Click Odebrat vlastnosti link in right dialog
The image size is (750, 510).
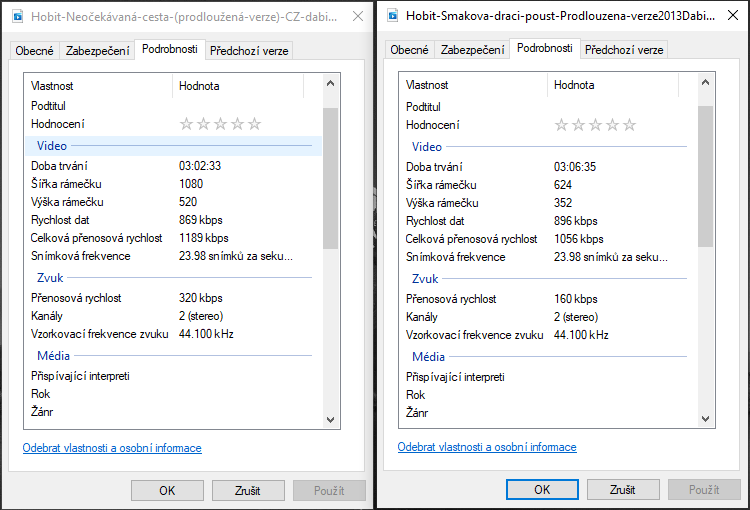487,447
